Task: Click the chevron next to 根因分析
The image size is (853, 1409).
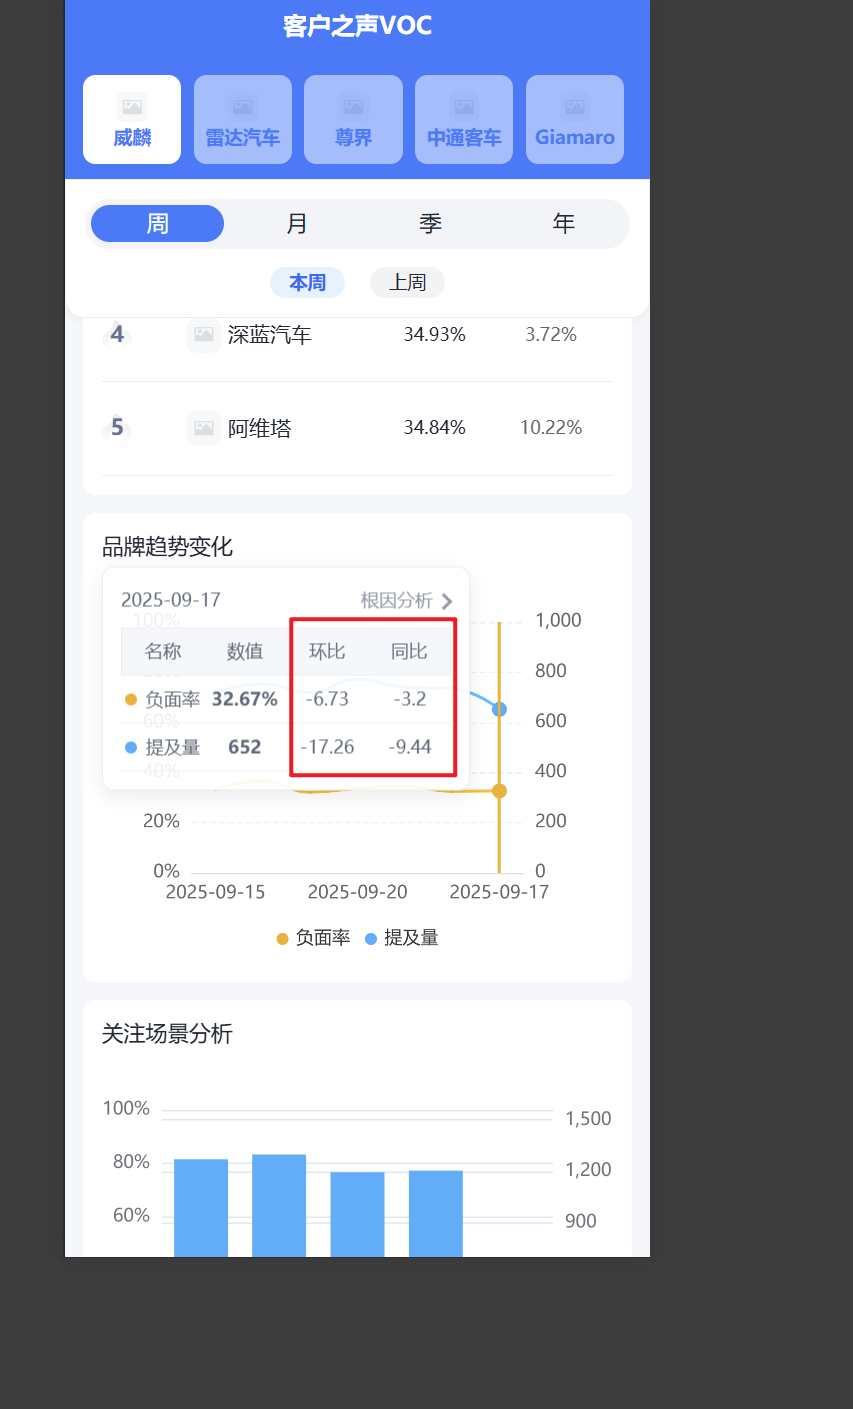Action: [x=447, y=601]
